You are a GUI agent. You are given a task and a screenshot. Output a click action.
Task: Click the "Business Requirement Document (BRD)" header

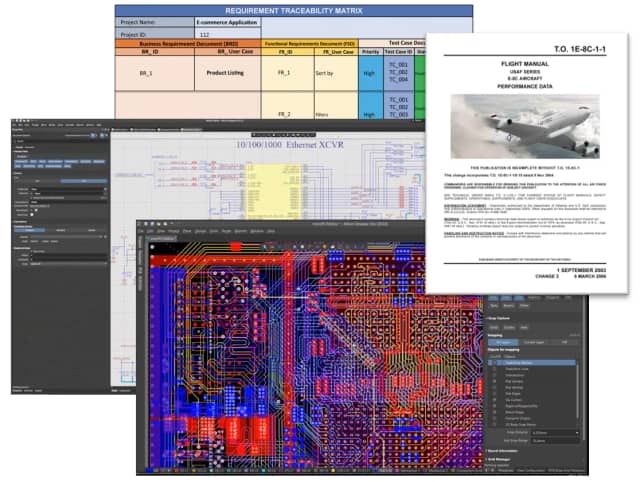point(188,44)
